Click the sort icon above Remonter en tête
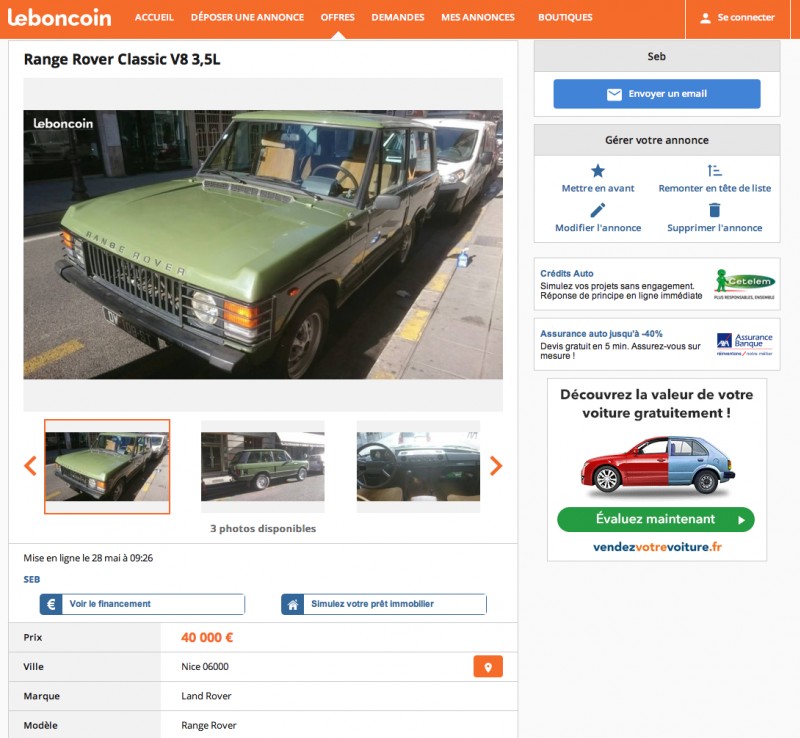The height and width of the screenshot is (738, 800). click(x=714, y=170)
